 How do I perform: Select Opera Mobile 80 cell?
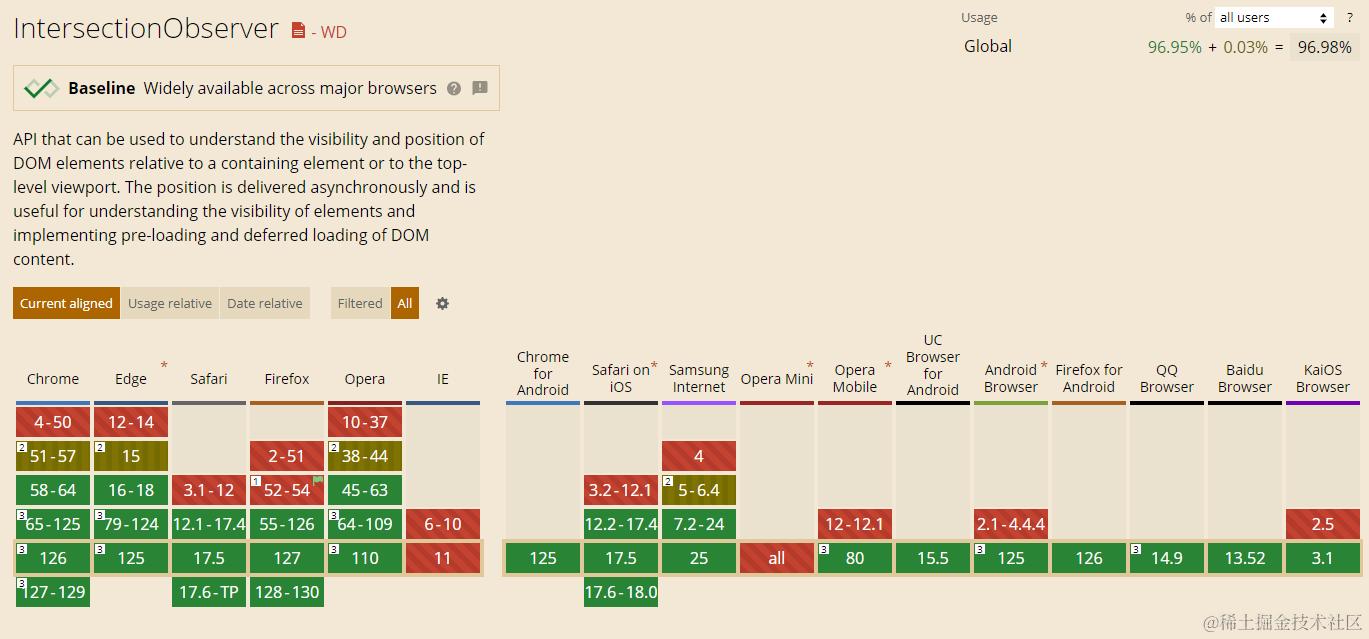point(855,558)
